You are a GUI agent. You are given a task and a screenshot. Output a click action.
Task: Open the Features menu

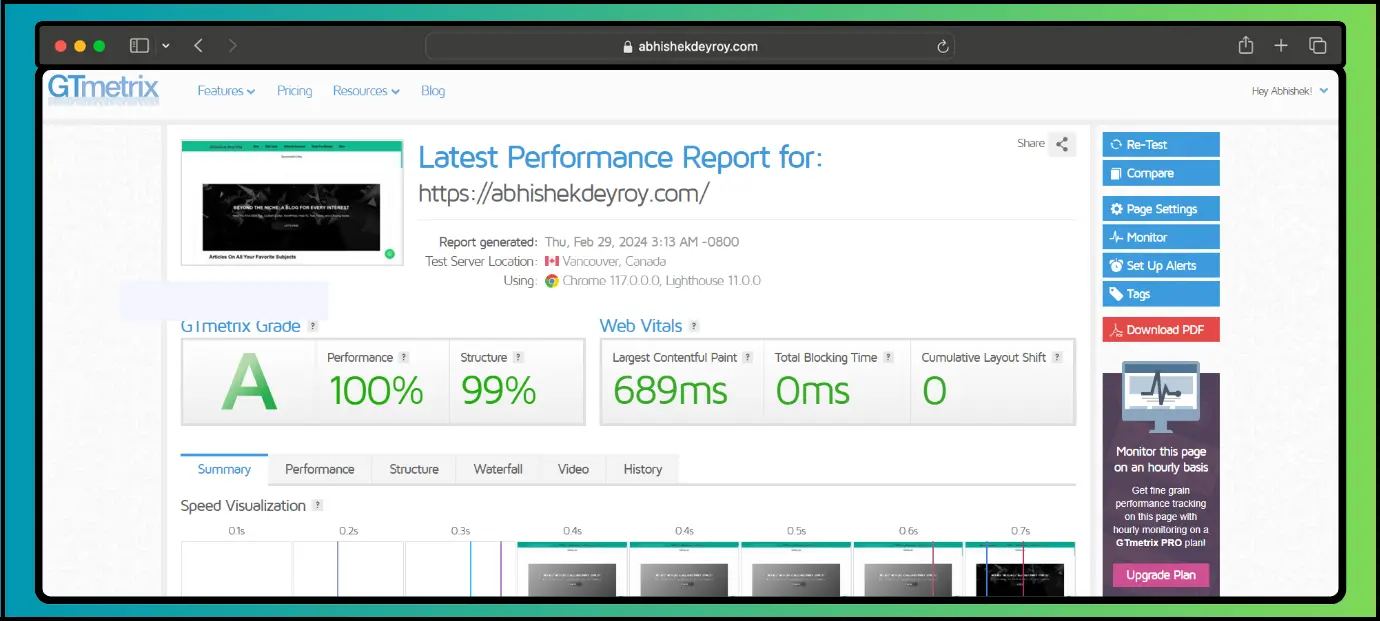click(x=226, y=91)
